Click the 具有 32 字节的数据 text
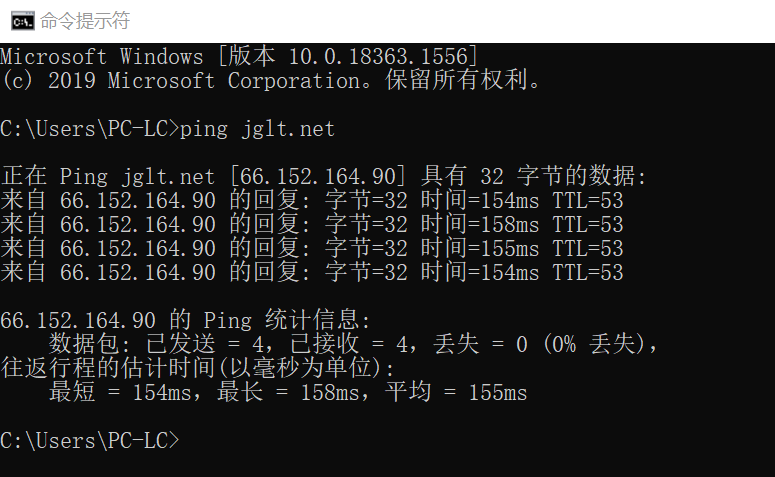 click(x=534, y=177)
